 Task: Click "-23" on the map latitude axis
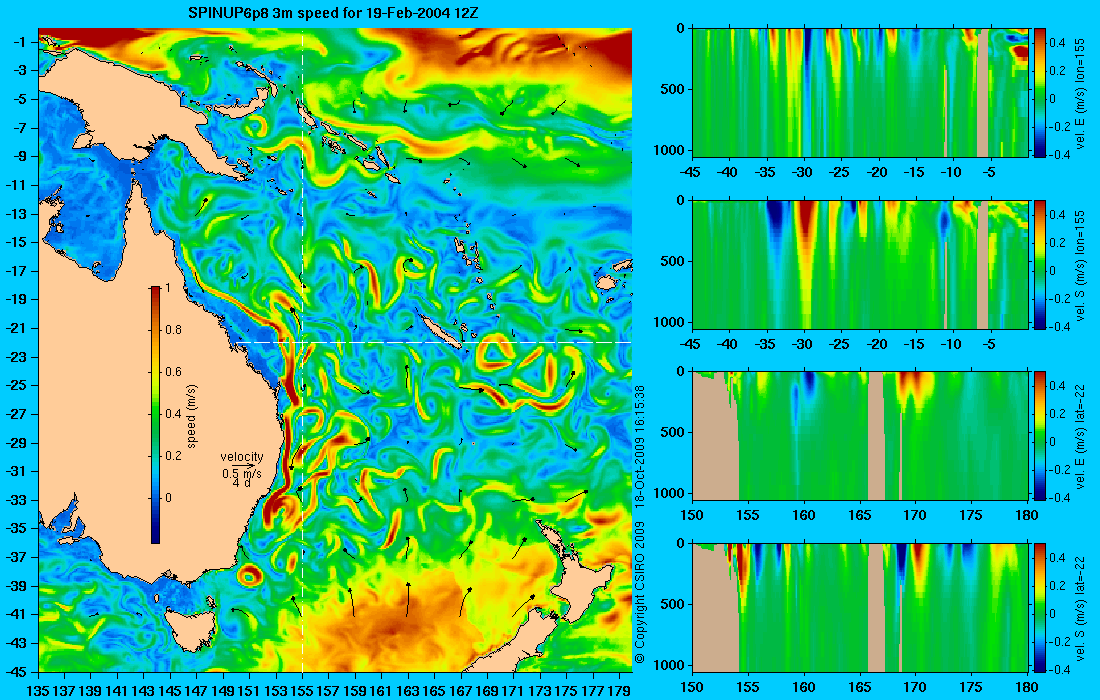(17, 356)
